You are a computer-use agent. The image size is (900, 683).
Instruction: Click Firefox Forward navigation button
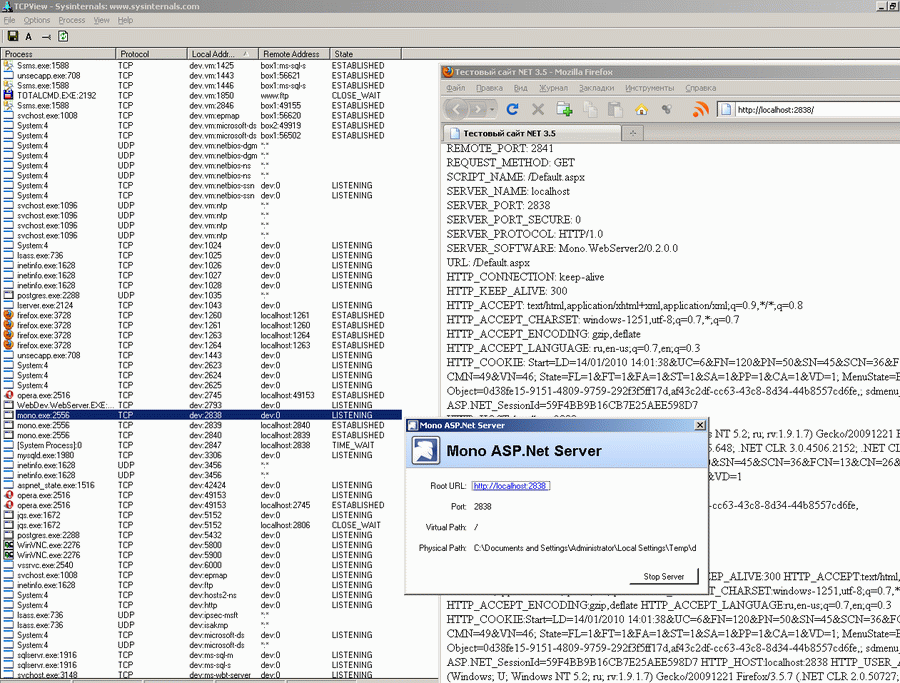(478, 109)
